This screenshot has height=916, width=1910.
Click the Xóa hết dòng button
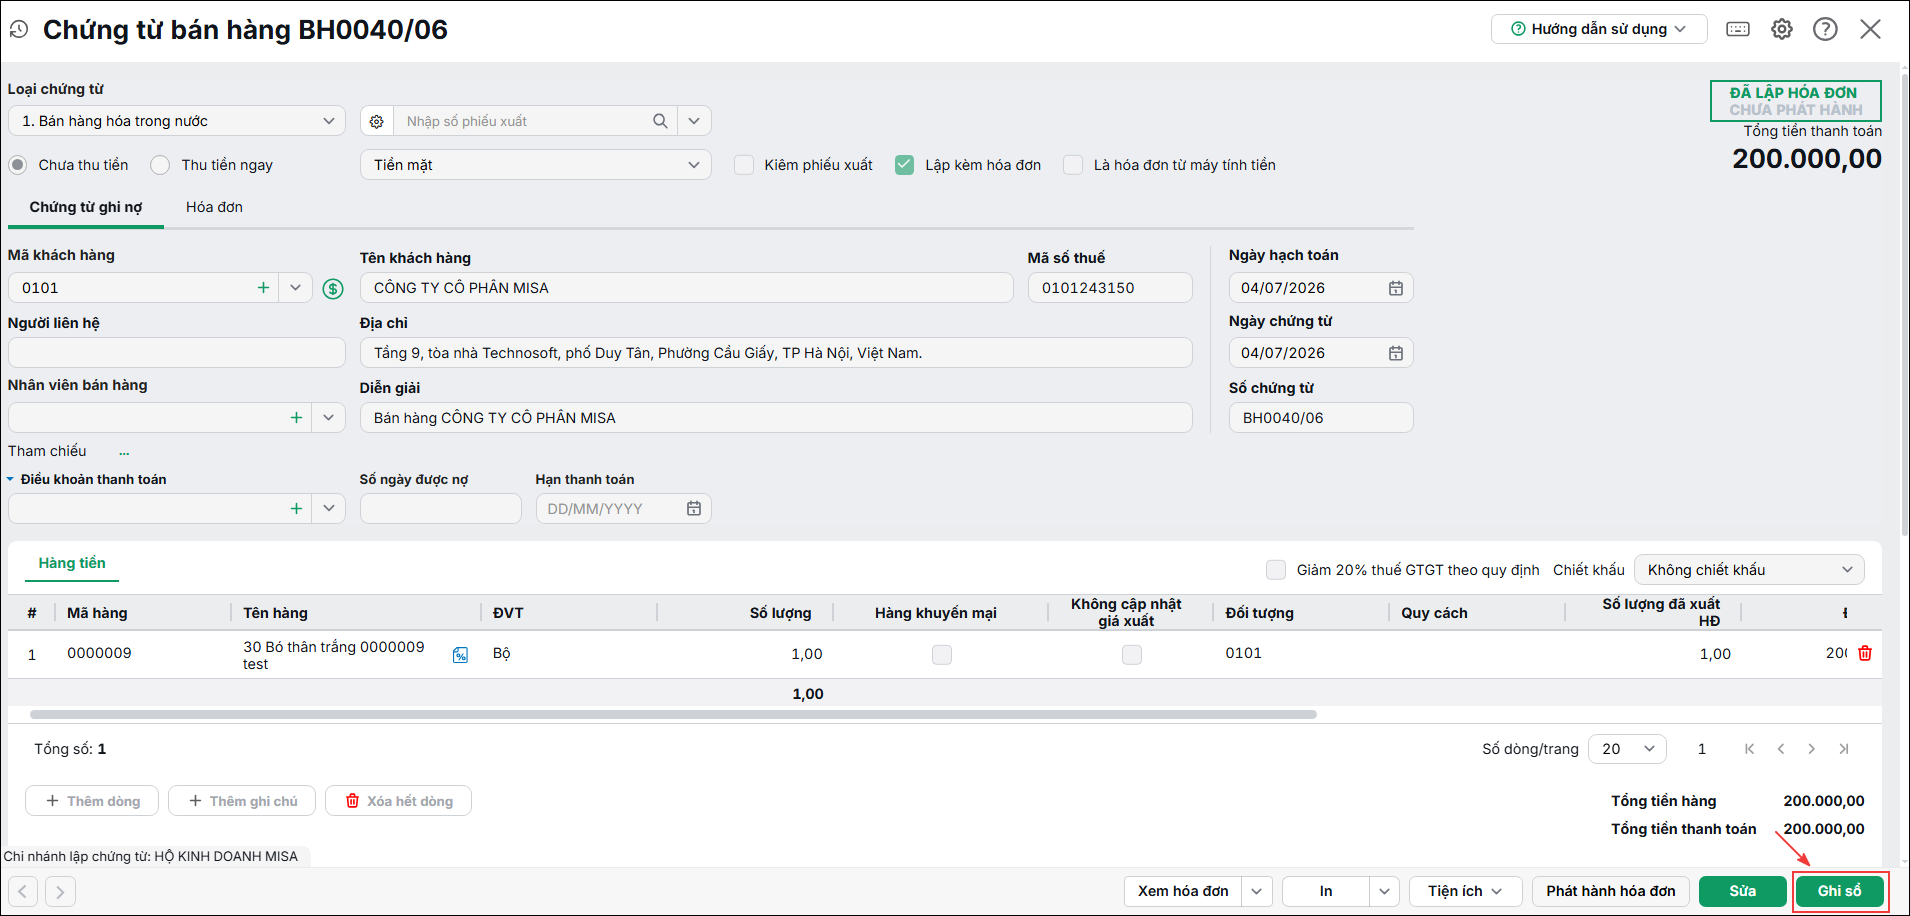399,801
